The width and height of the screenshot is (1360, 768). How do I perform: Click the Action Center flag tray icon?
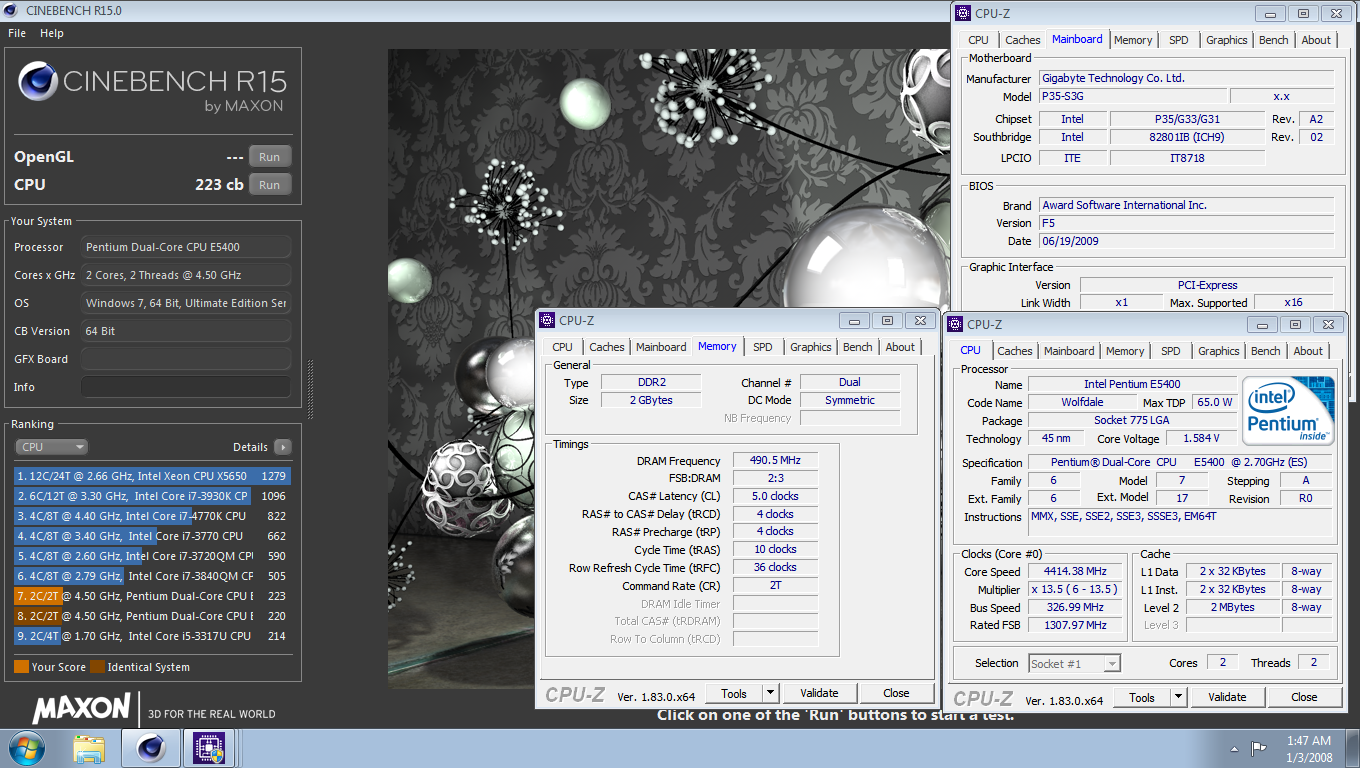pyautogui.click(x=1259, y=749)
